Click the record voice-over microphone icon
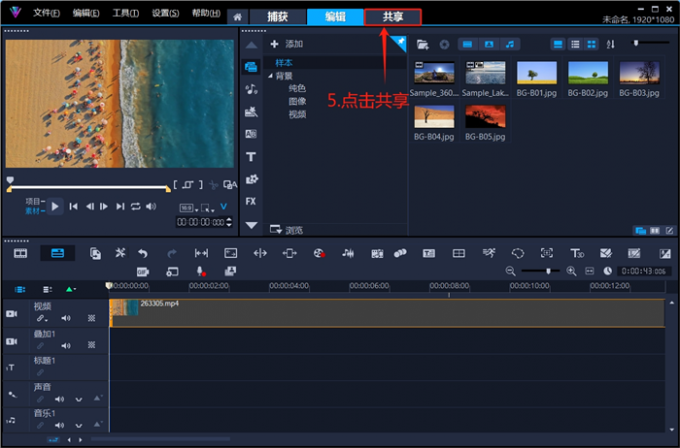 coord(201,271)
